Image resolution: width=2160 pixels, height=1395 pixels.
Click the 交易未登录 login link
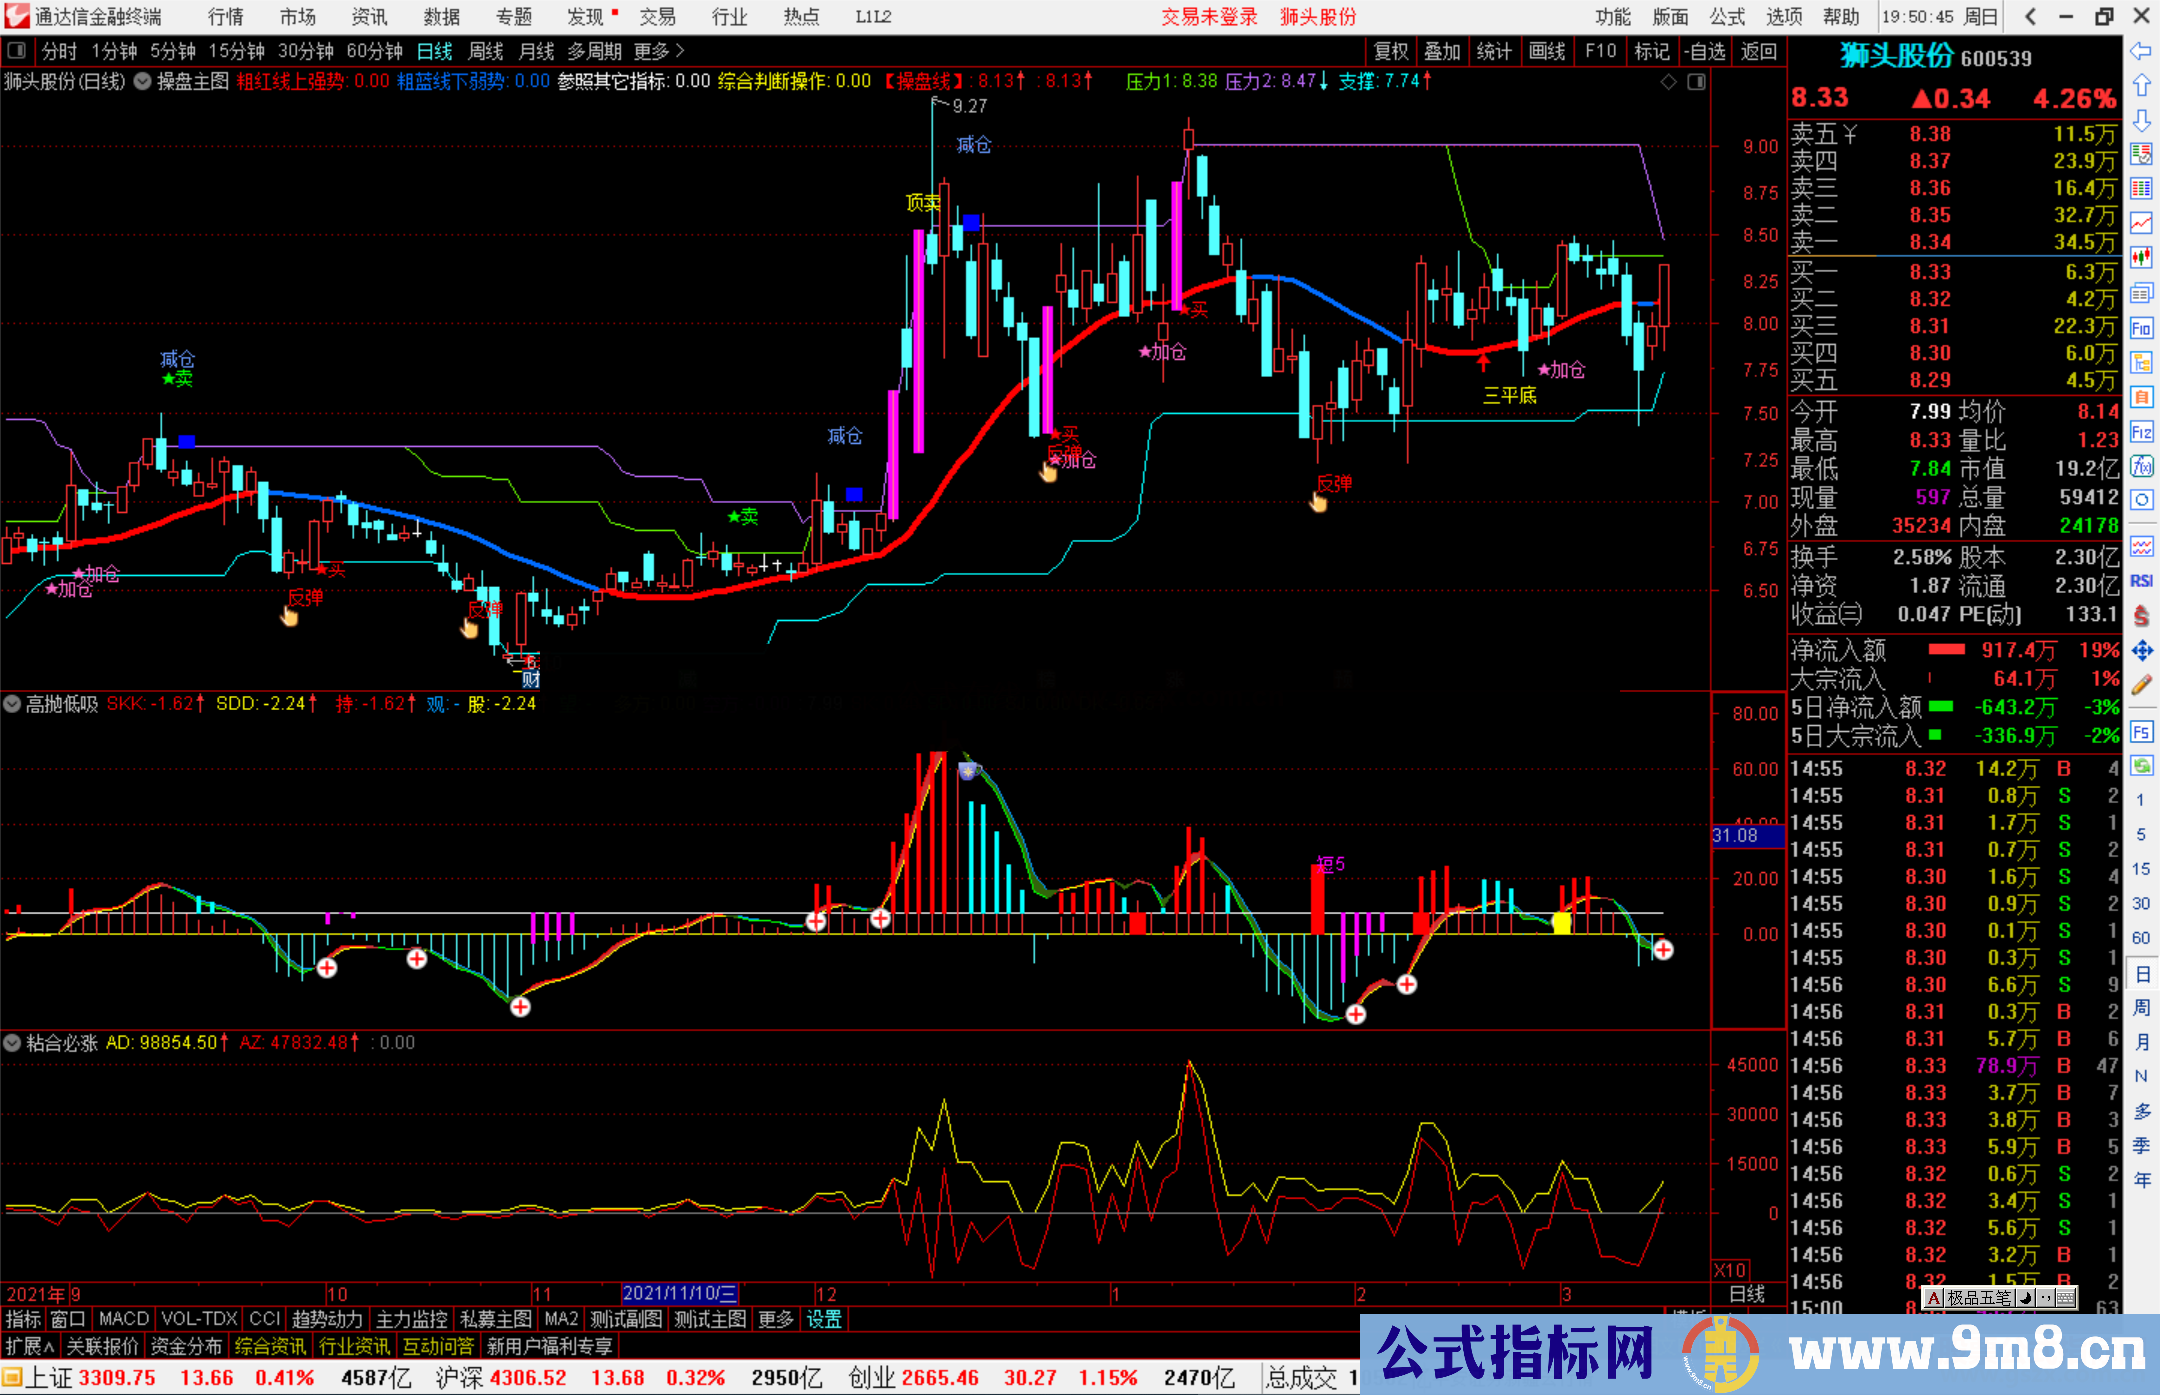pyautogui.click(x=1209, y=16)
